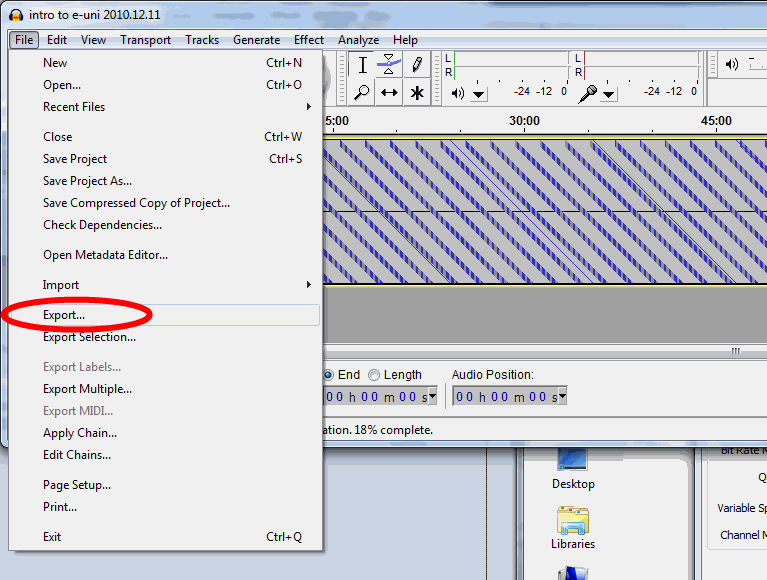
Task: Click the Libraries folder icon
Action: coord(573,522)
